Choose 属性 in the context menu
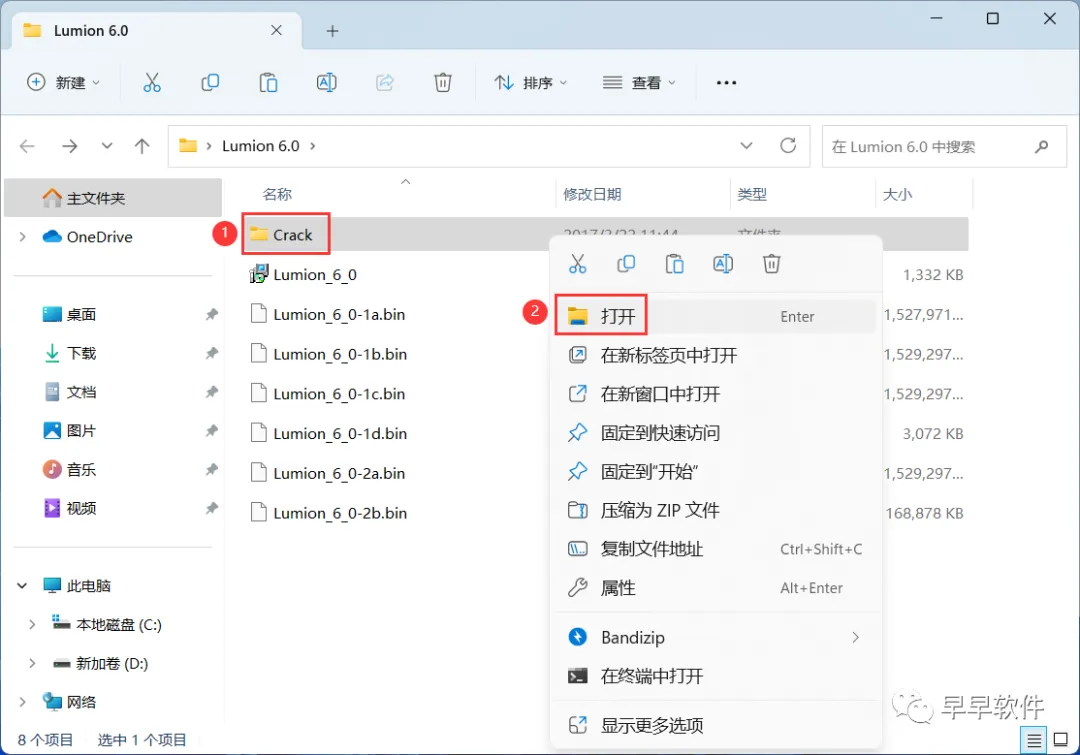 point(716,588)
